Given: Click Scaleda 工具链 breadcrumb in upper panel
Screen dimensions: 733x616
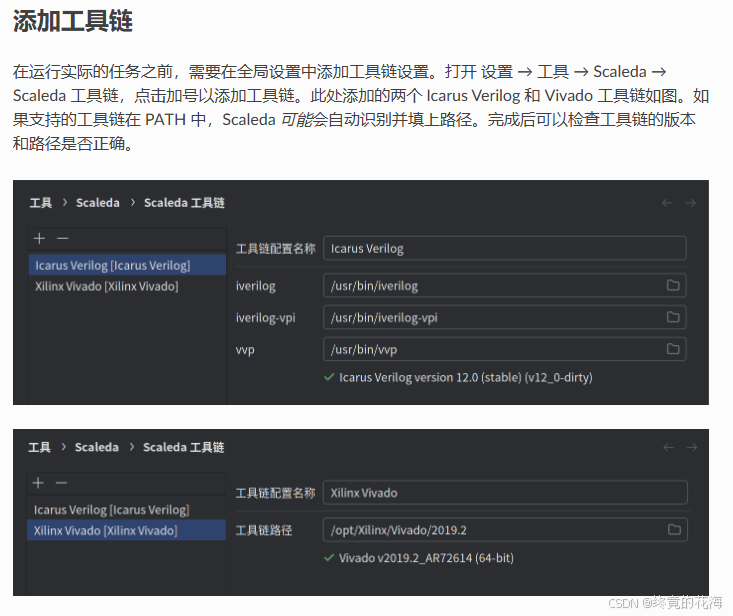Looking at the screenshot, I should pyautogui.click(x=184, y=203).
